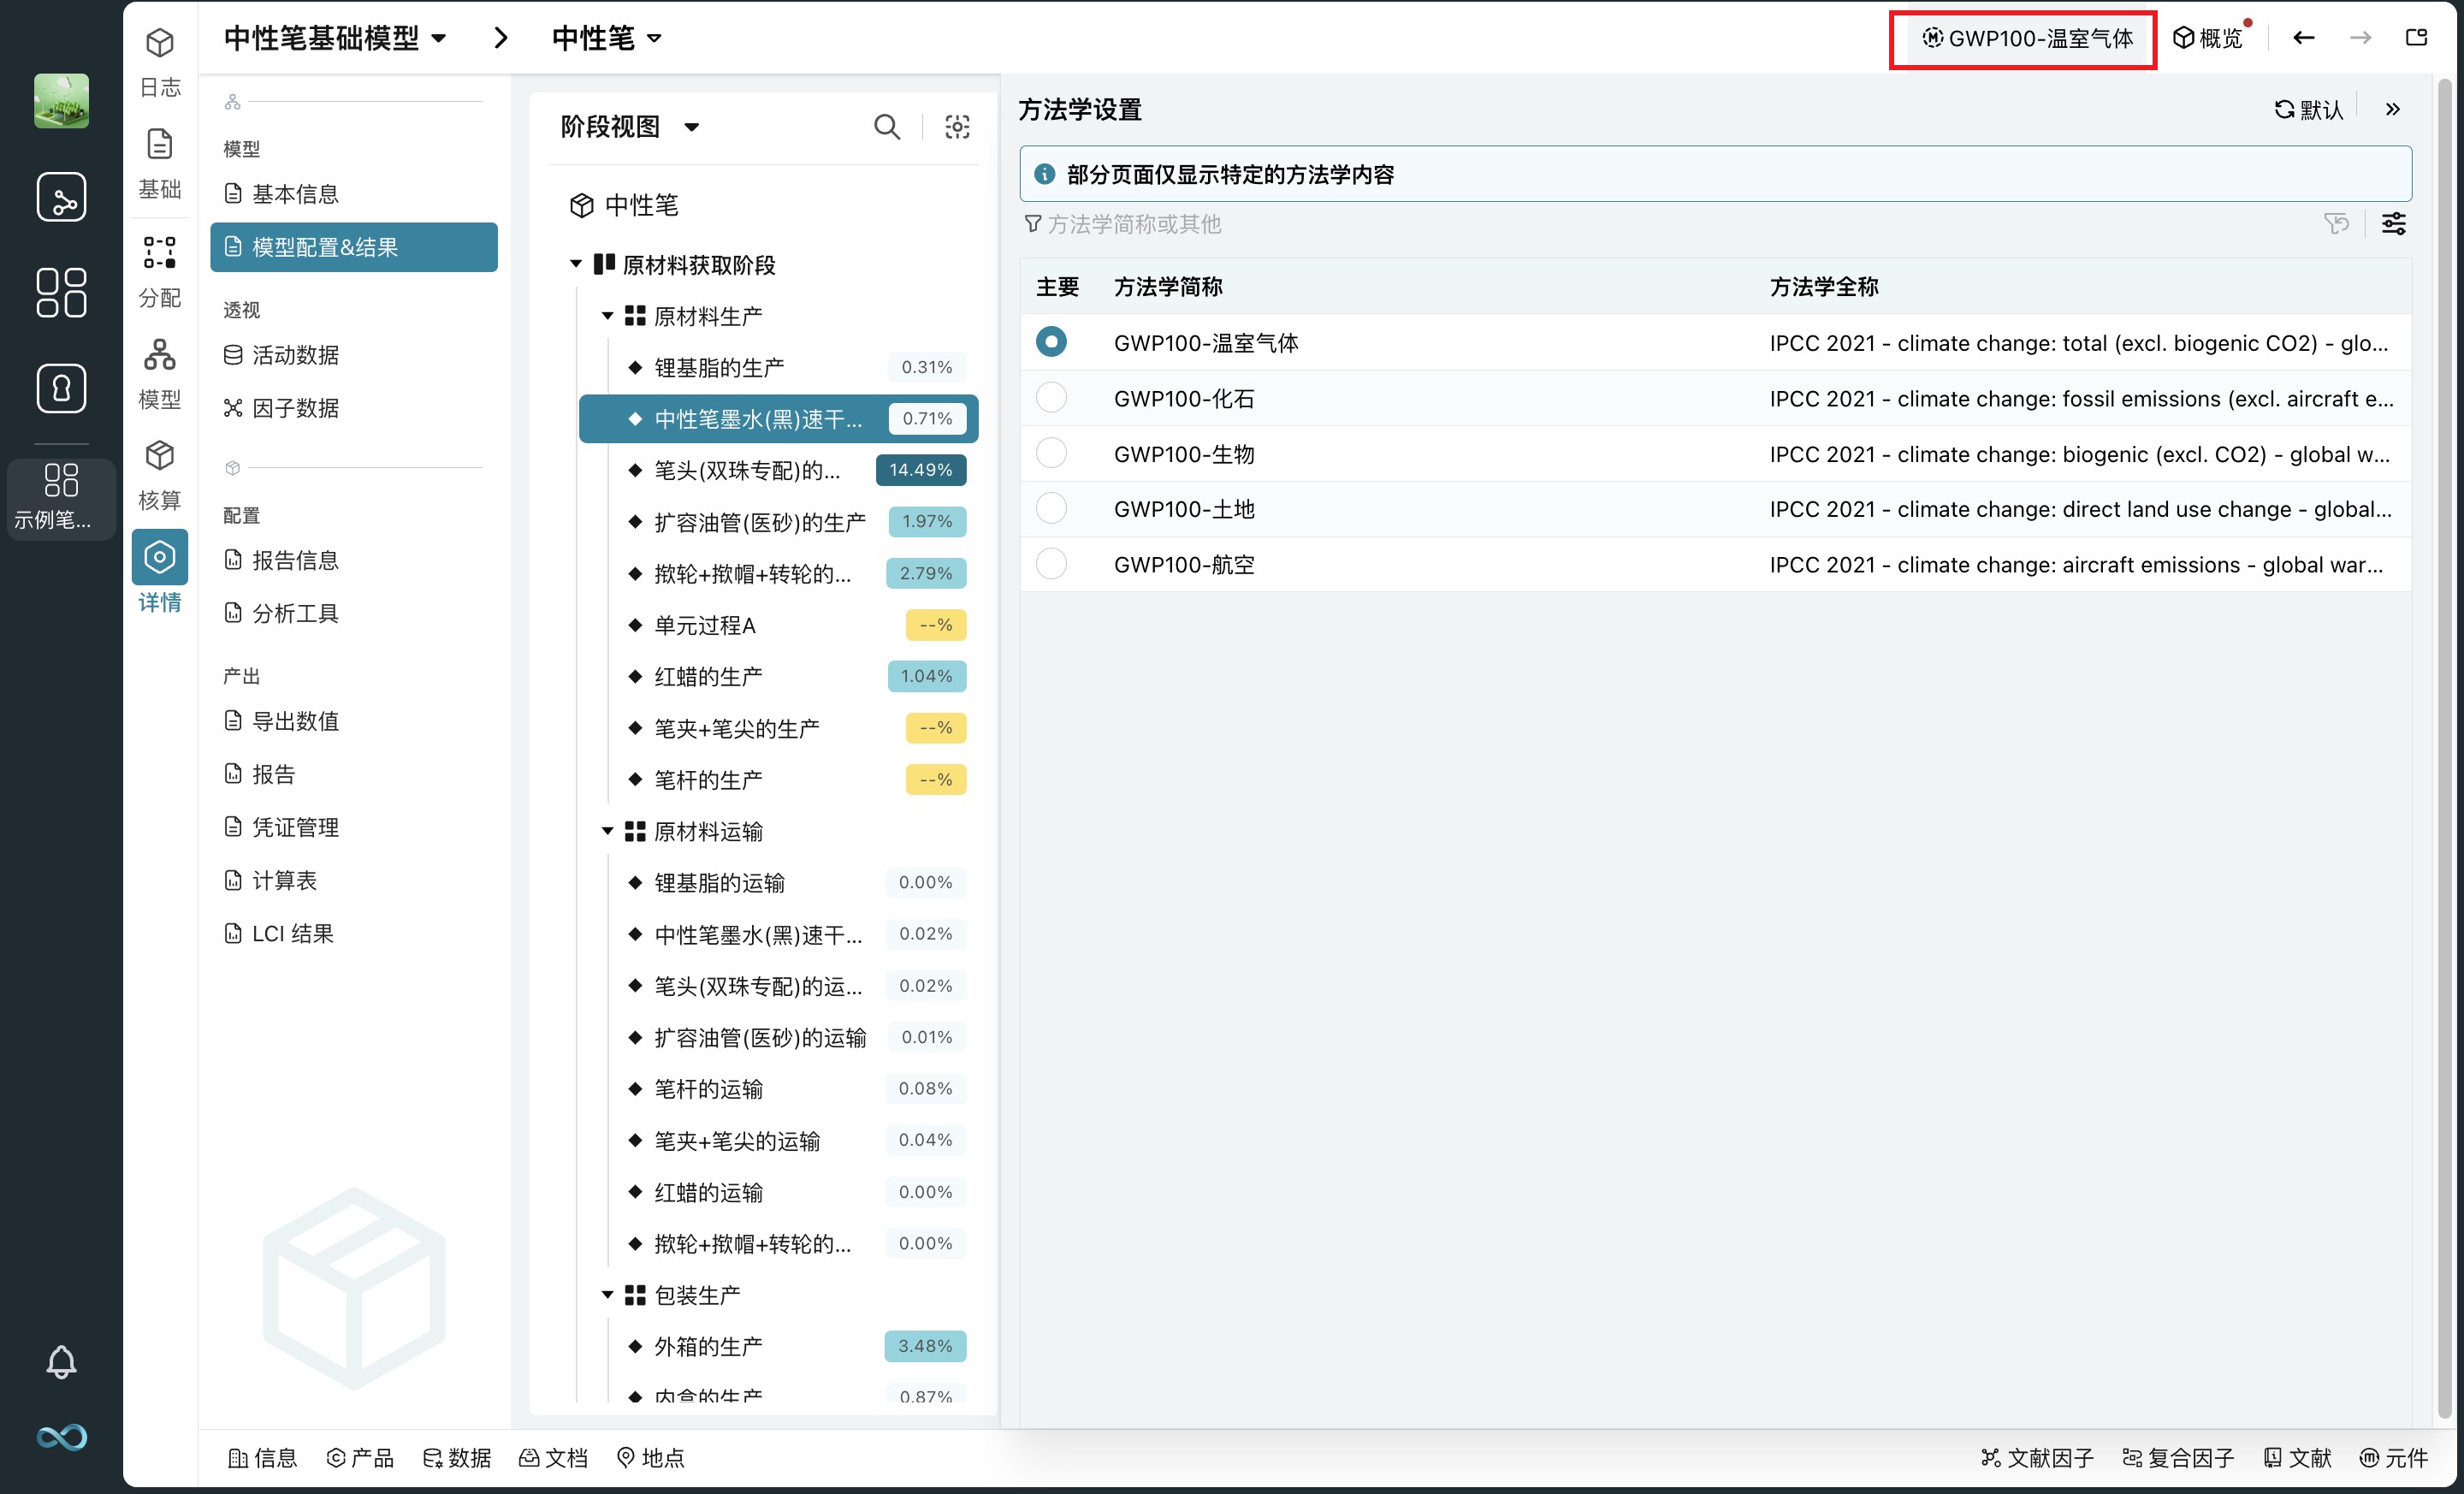Open column settings sliders icon
2464x1494 pixels.
tap(2393, 224)
